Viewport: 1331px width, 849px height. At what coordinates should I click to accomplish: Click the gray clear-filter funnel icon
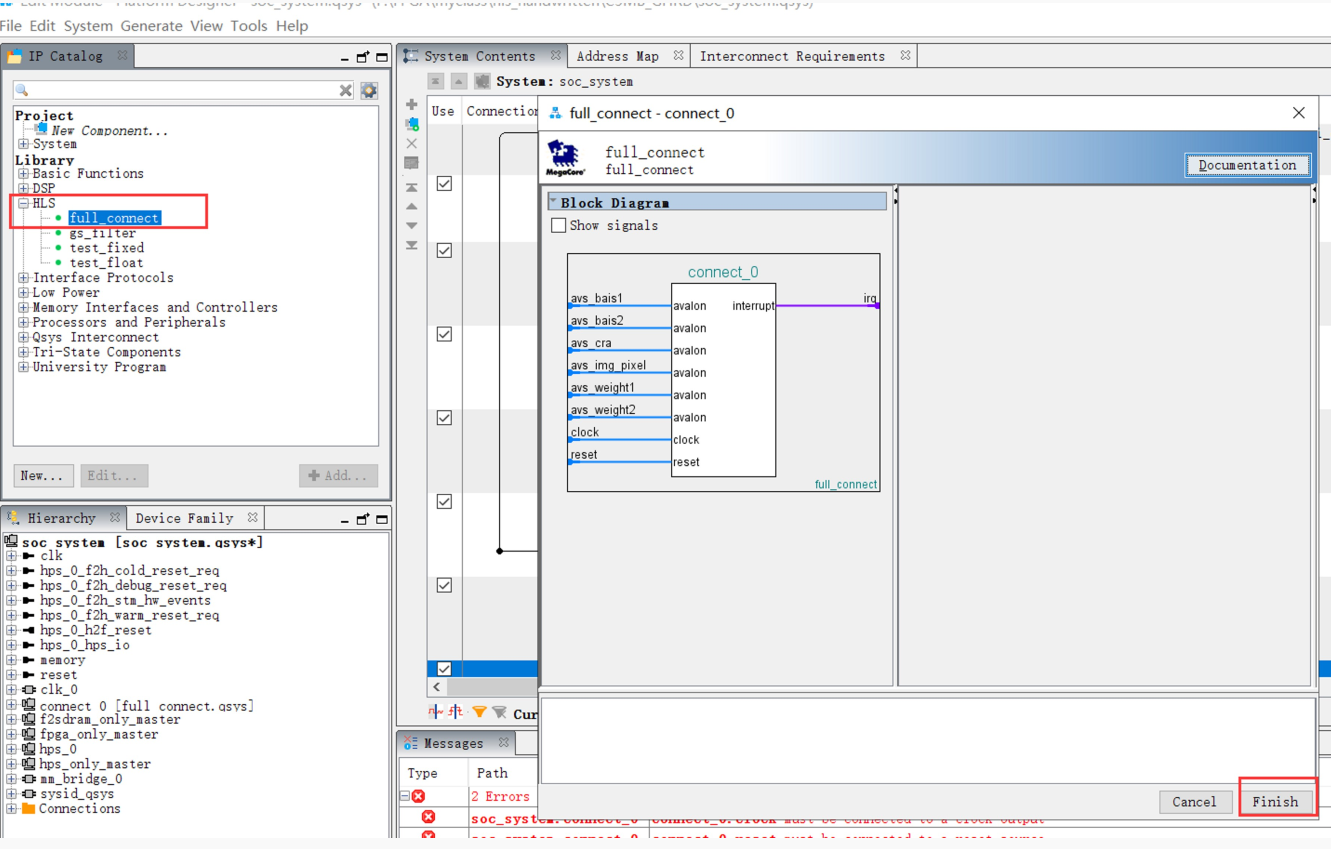499,712
